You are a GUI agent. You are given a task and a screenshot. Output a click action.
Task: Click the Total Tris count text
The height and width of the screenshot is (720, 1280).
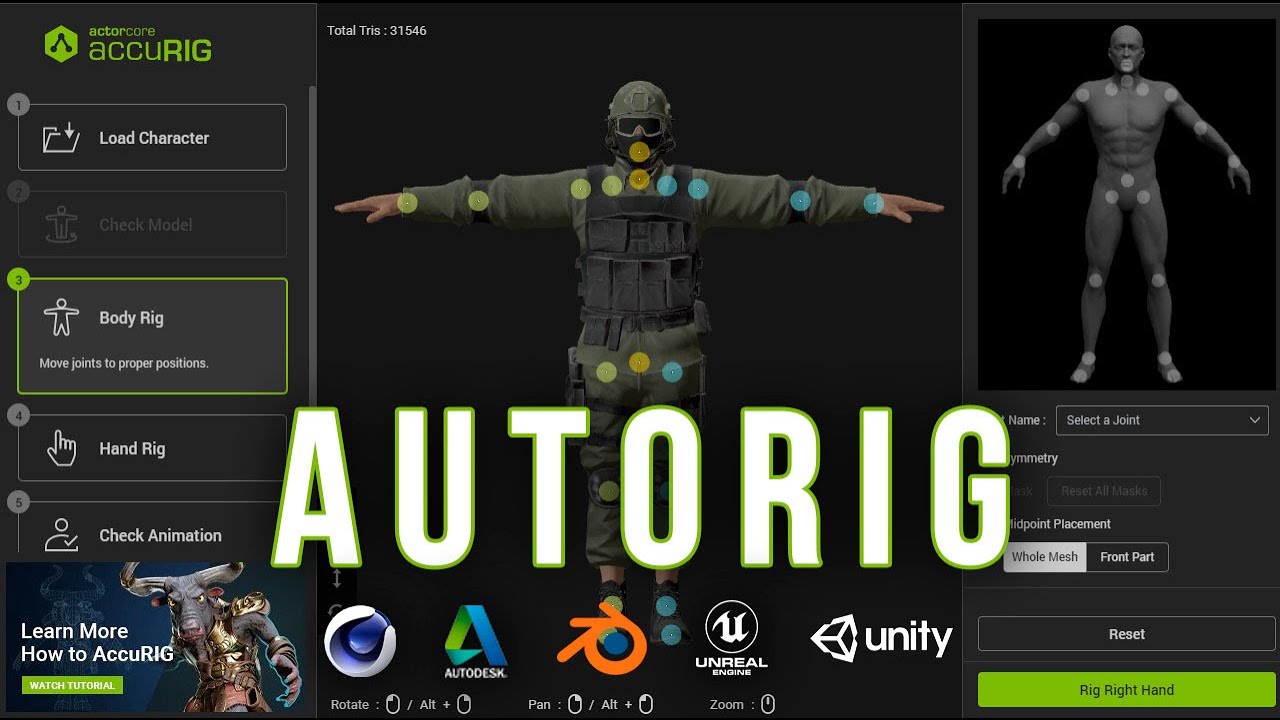click(377, 31)
